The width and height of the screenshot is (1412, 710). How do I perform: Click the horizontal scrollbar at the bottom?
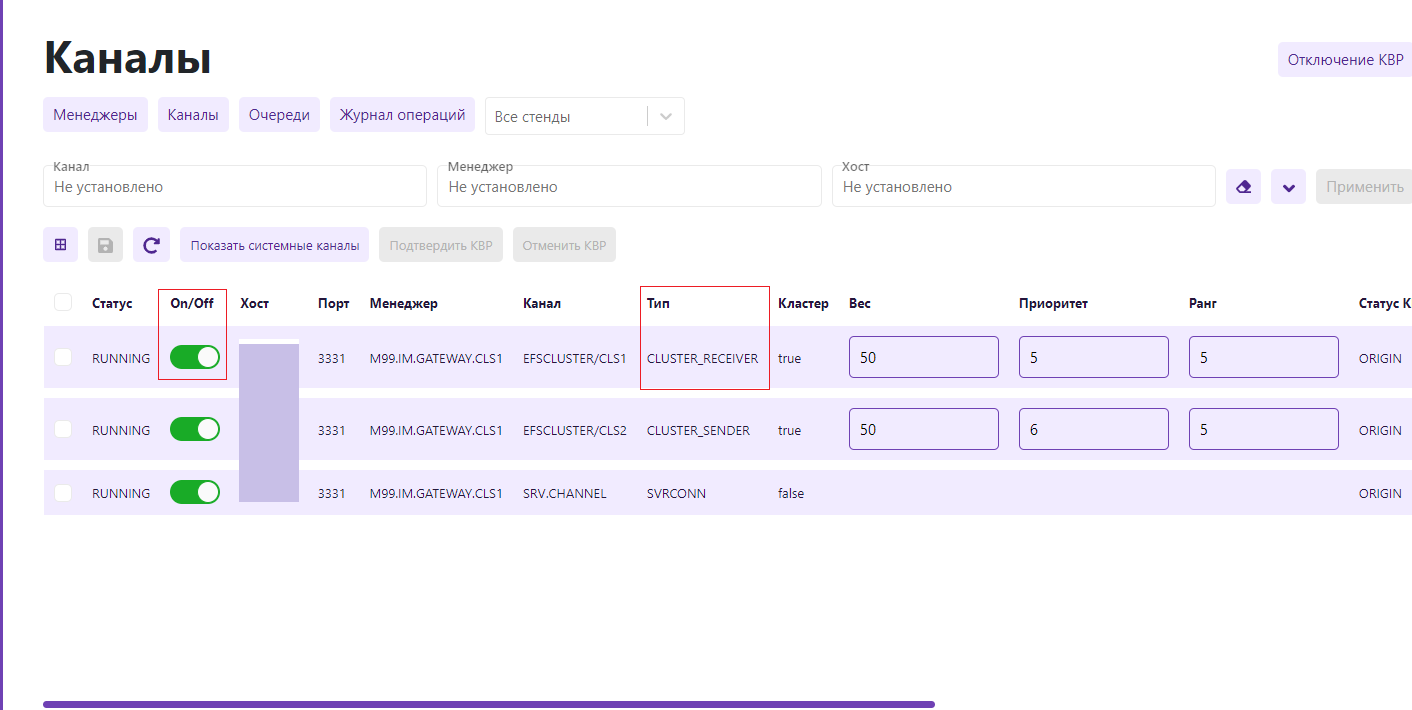point(488,704)
